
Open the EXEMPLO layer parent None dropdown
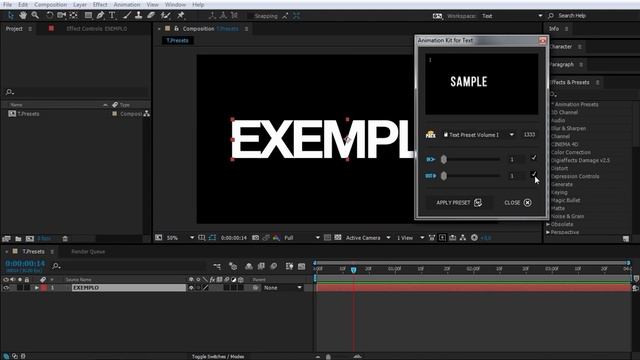pos(282,288)
